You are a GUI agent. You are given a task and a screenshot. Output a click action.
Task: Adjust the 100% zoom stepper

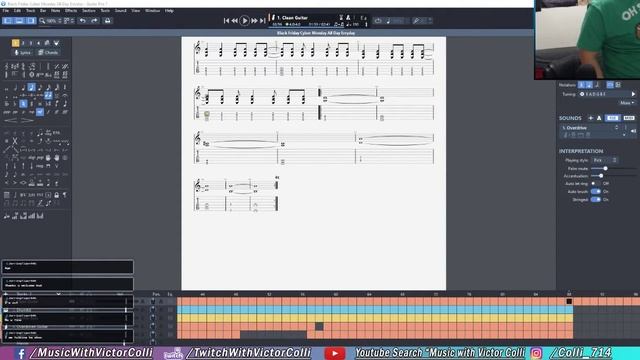click(x=60, y=20)
